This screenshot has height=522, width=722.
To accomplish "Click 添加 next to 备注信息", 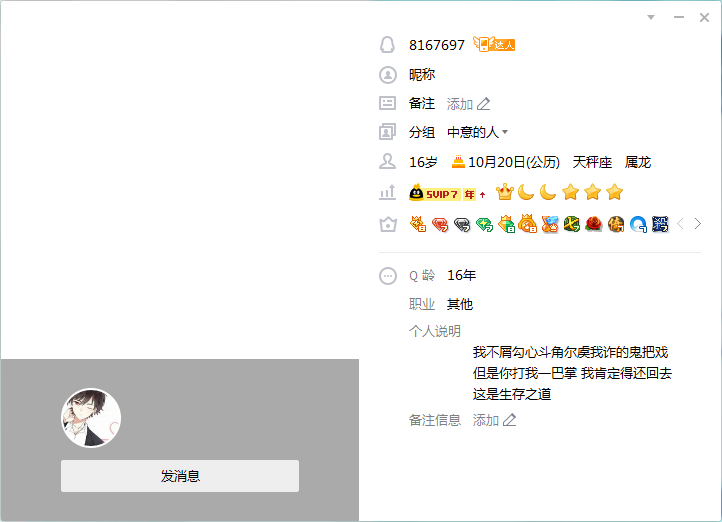I will point(486,420).
